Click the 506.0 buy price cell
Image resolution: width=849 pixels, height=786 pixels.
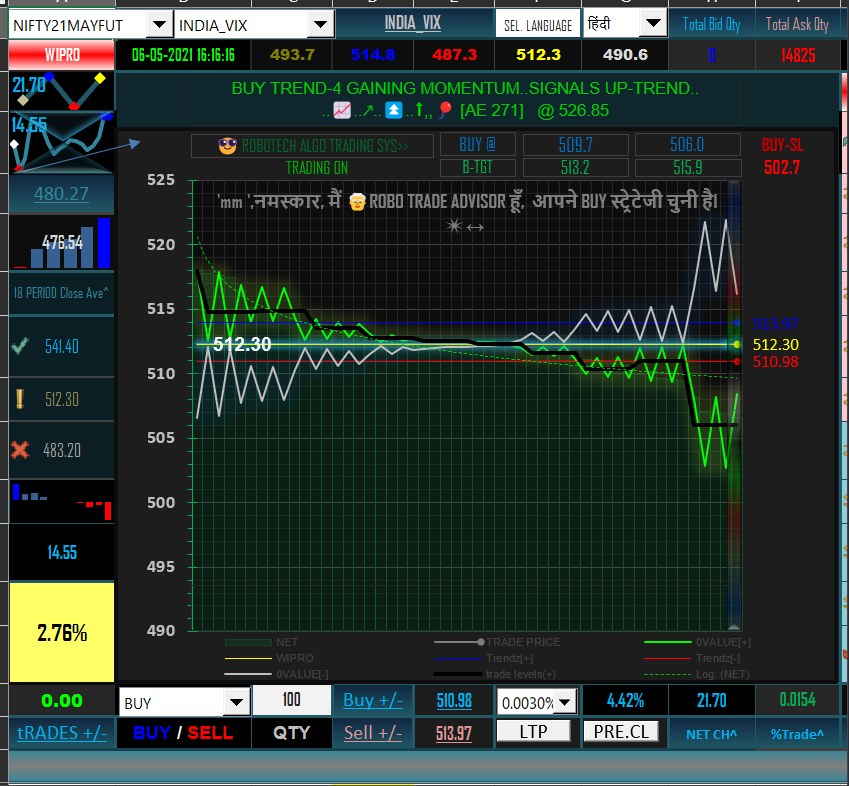[687, 145]
